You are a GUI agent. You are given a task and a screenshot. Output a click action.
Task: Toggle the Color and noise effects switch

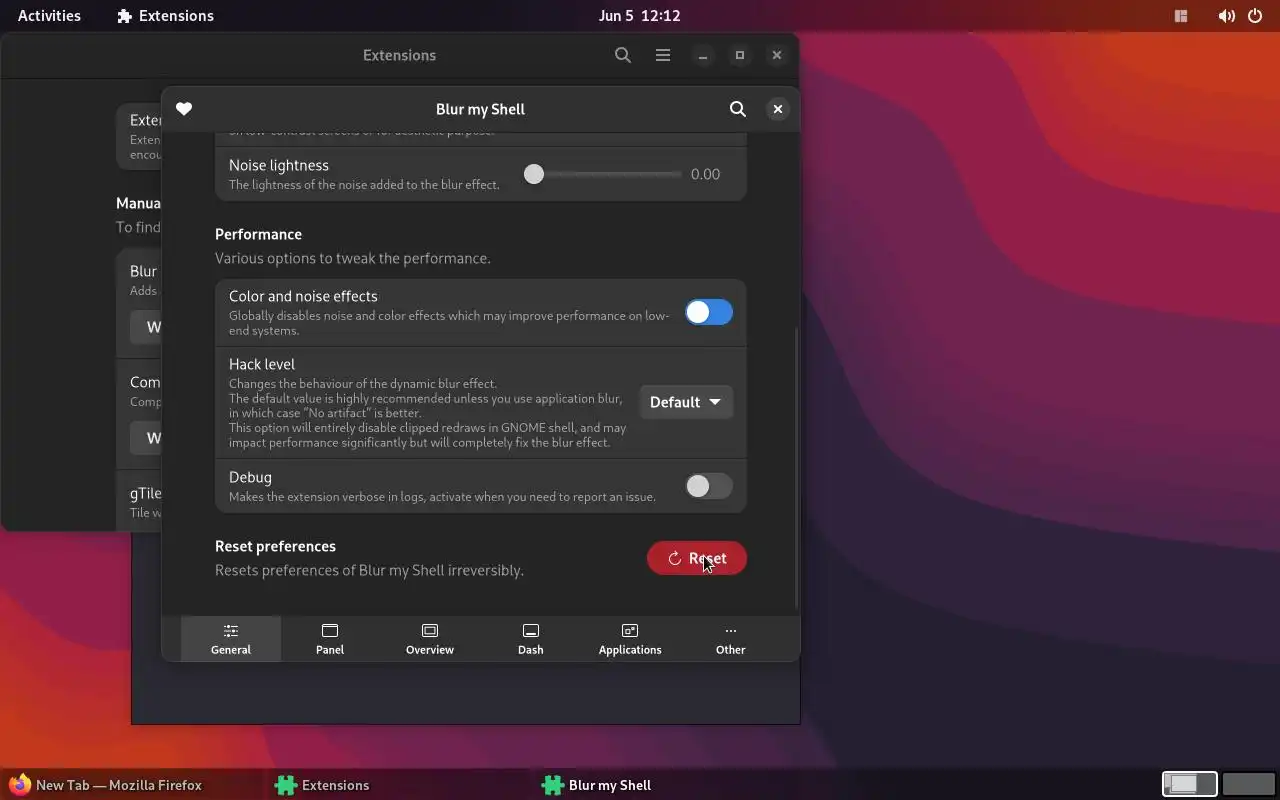[x=709, y=312]
